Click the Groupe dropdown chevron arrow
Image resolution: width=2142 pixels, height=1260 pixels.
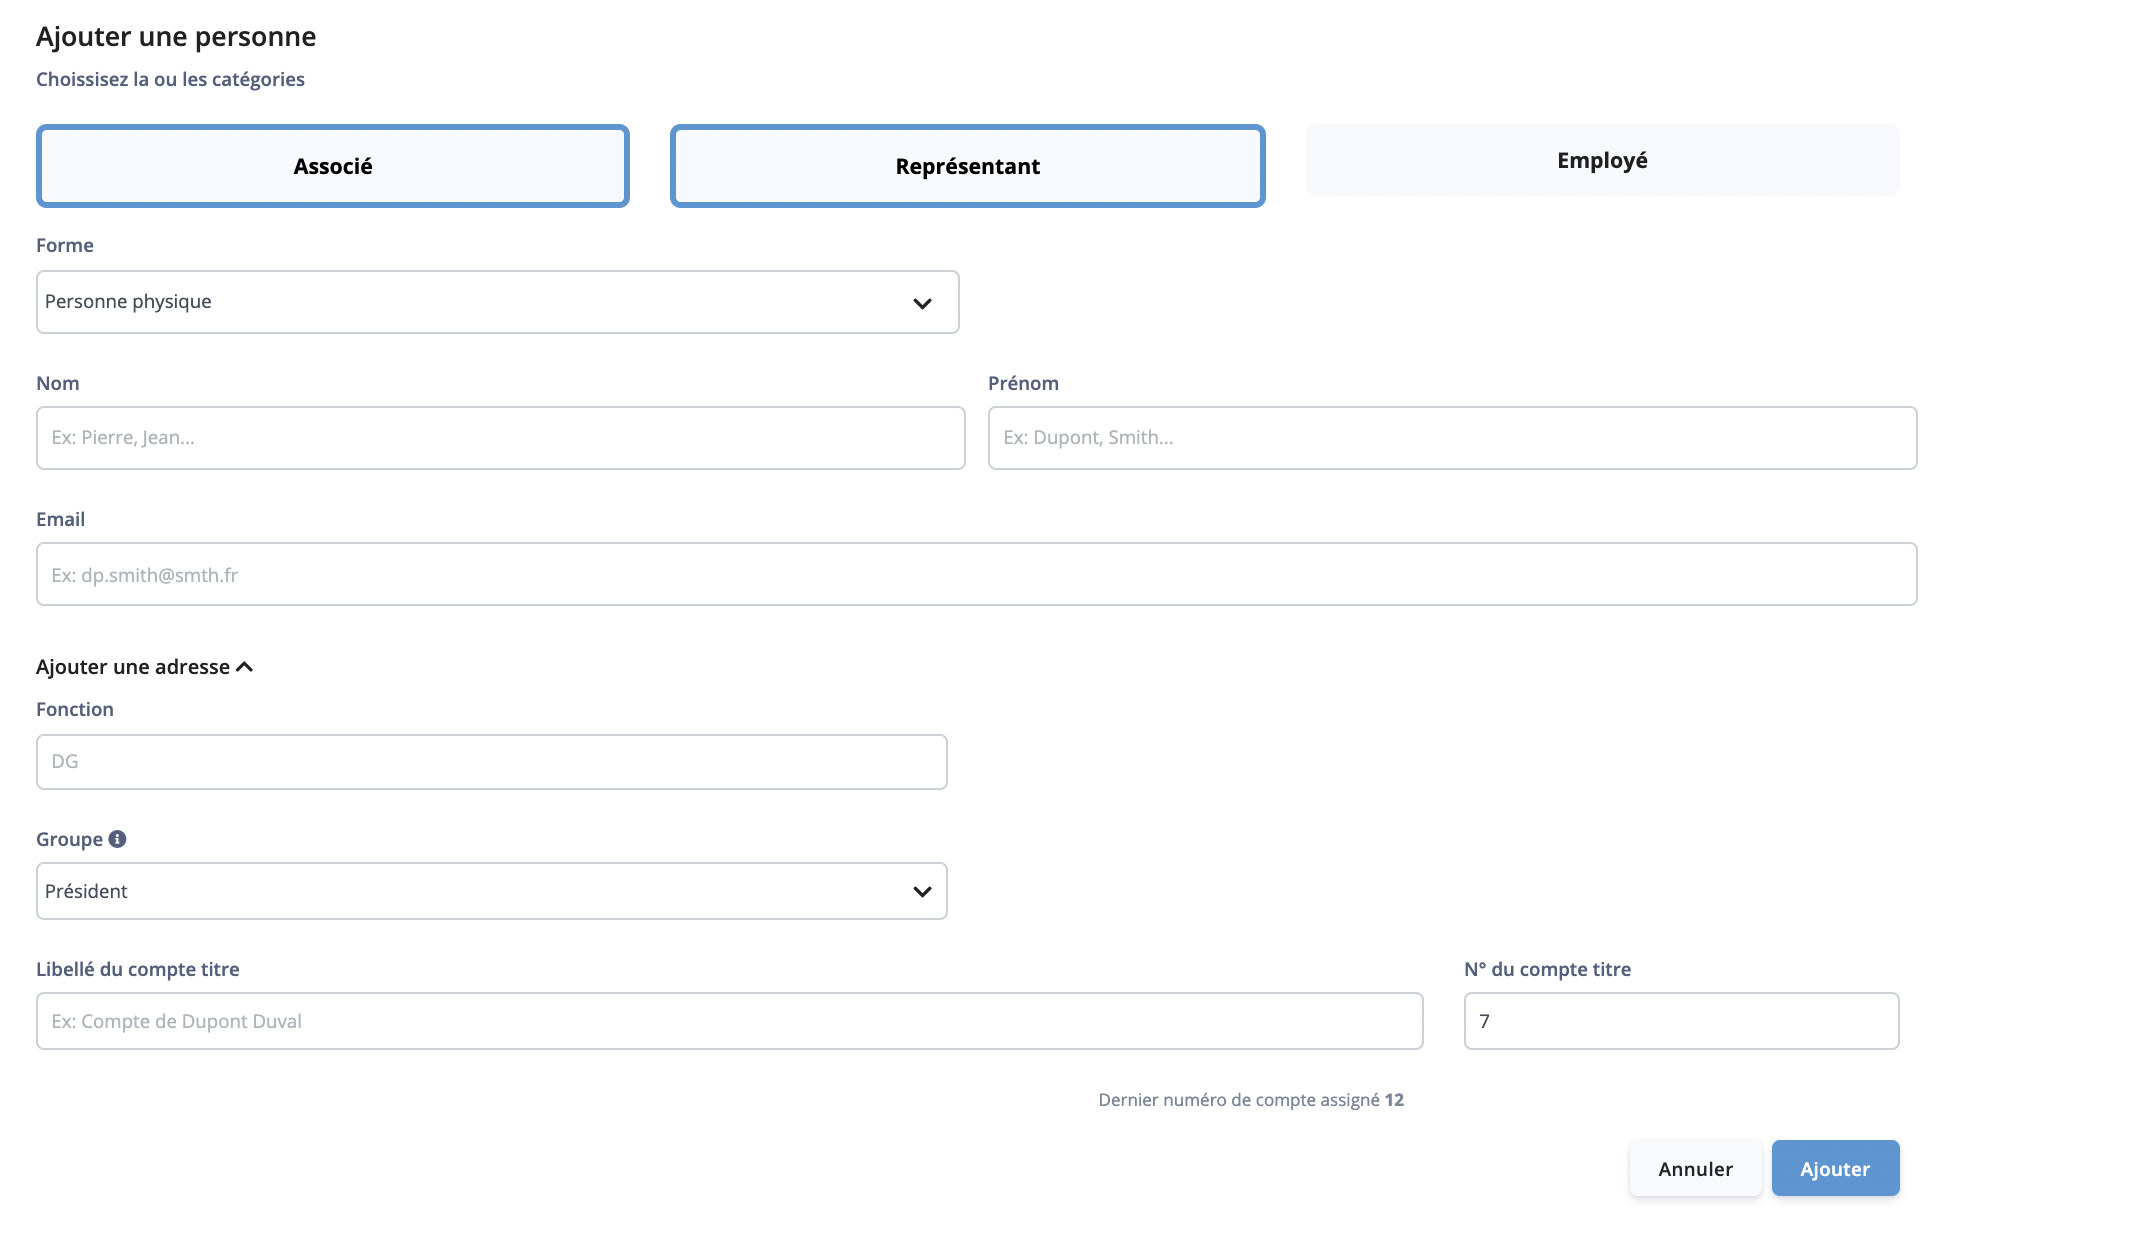[923, 890]
